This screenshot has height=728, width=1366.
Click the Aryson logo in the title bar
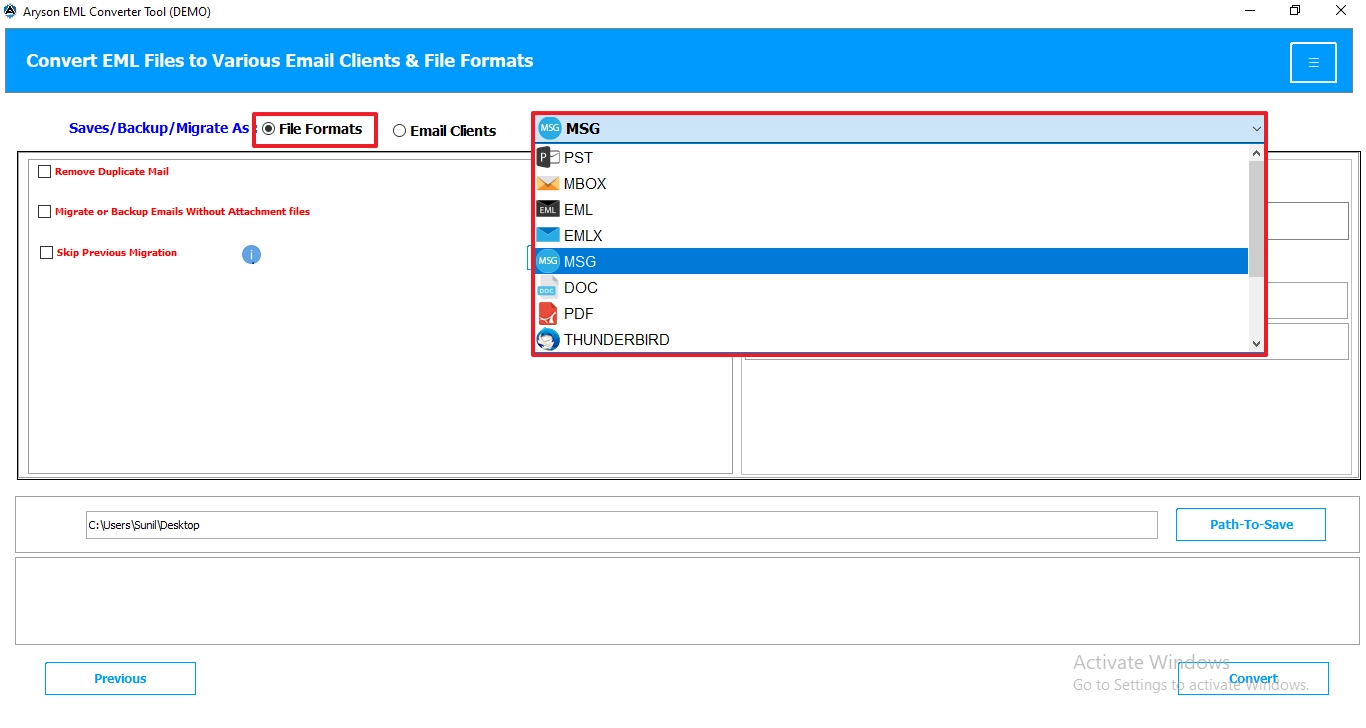coord(11,11)
